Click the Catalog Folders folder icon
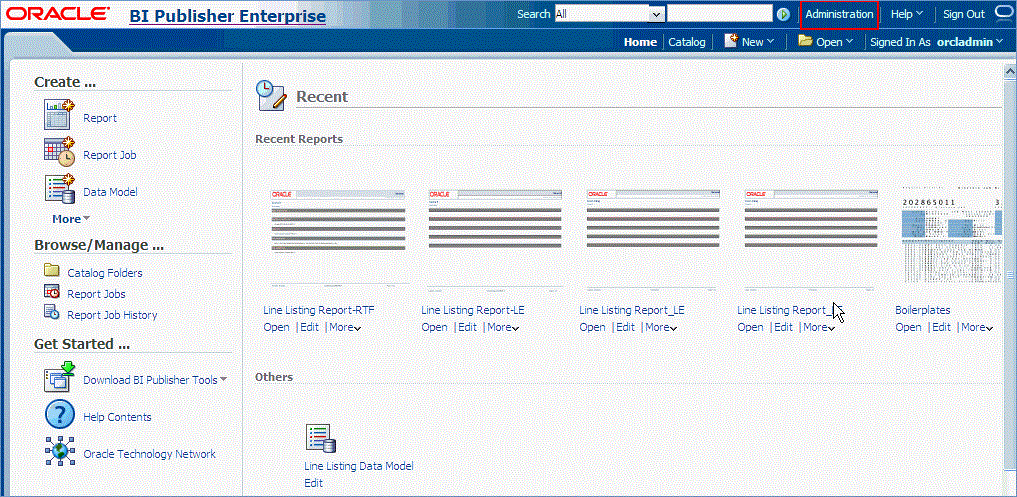Image resolution: width=1017 pixels, height=497 pixels. coord(51,271)
